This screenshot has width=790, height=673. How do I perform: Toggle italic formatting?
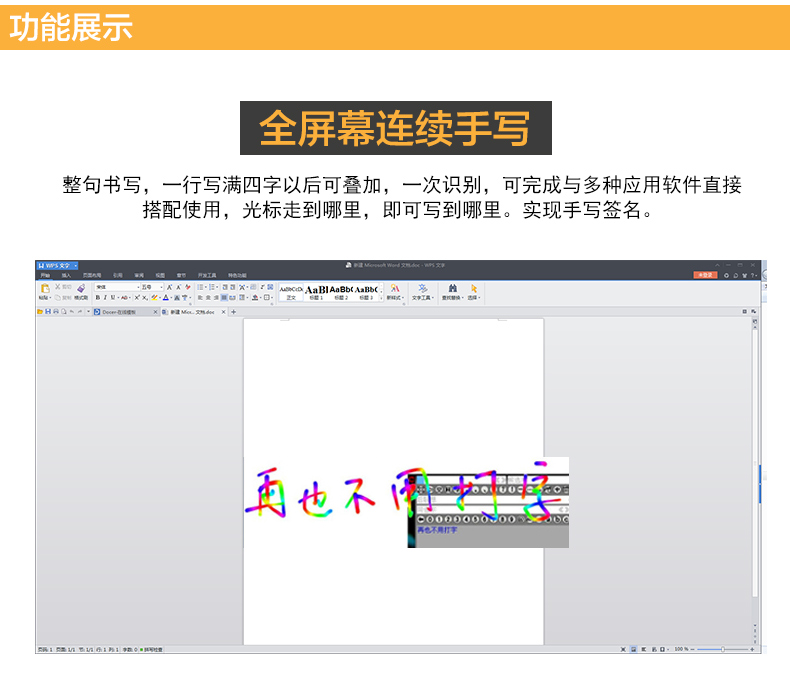pyautogui.click(x=105, y=298)
